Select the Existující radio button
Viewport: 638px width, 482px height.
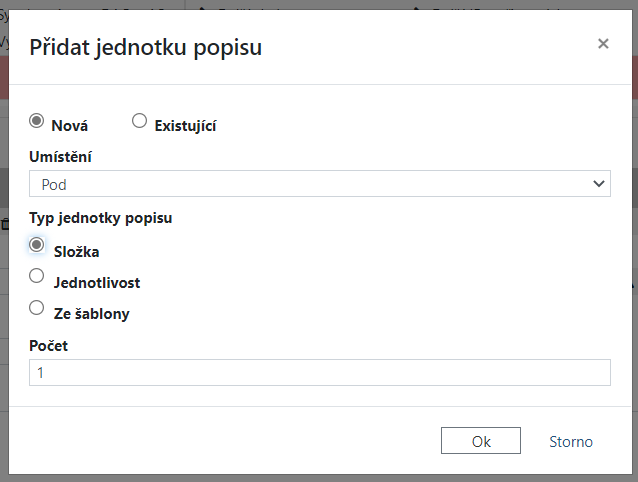pos(139,121)
